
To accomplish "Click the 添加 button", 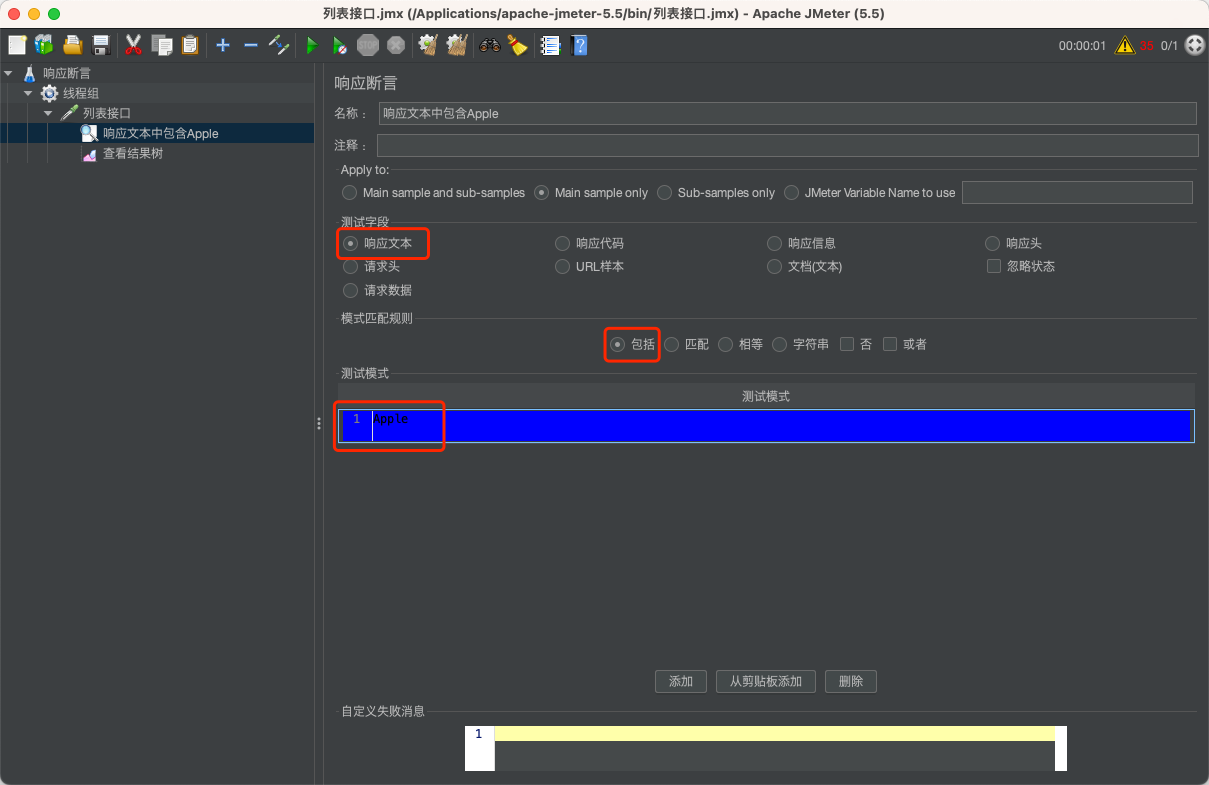I will [681, 681].
